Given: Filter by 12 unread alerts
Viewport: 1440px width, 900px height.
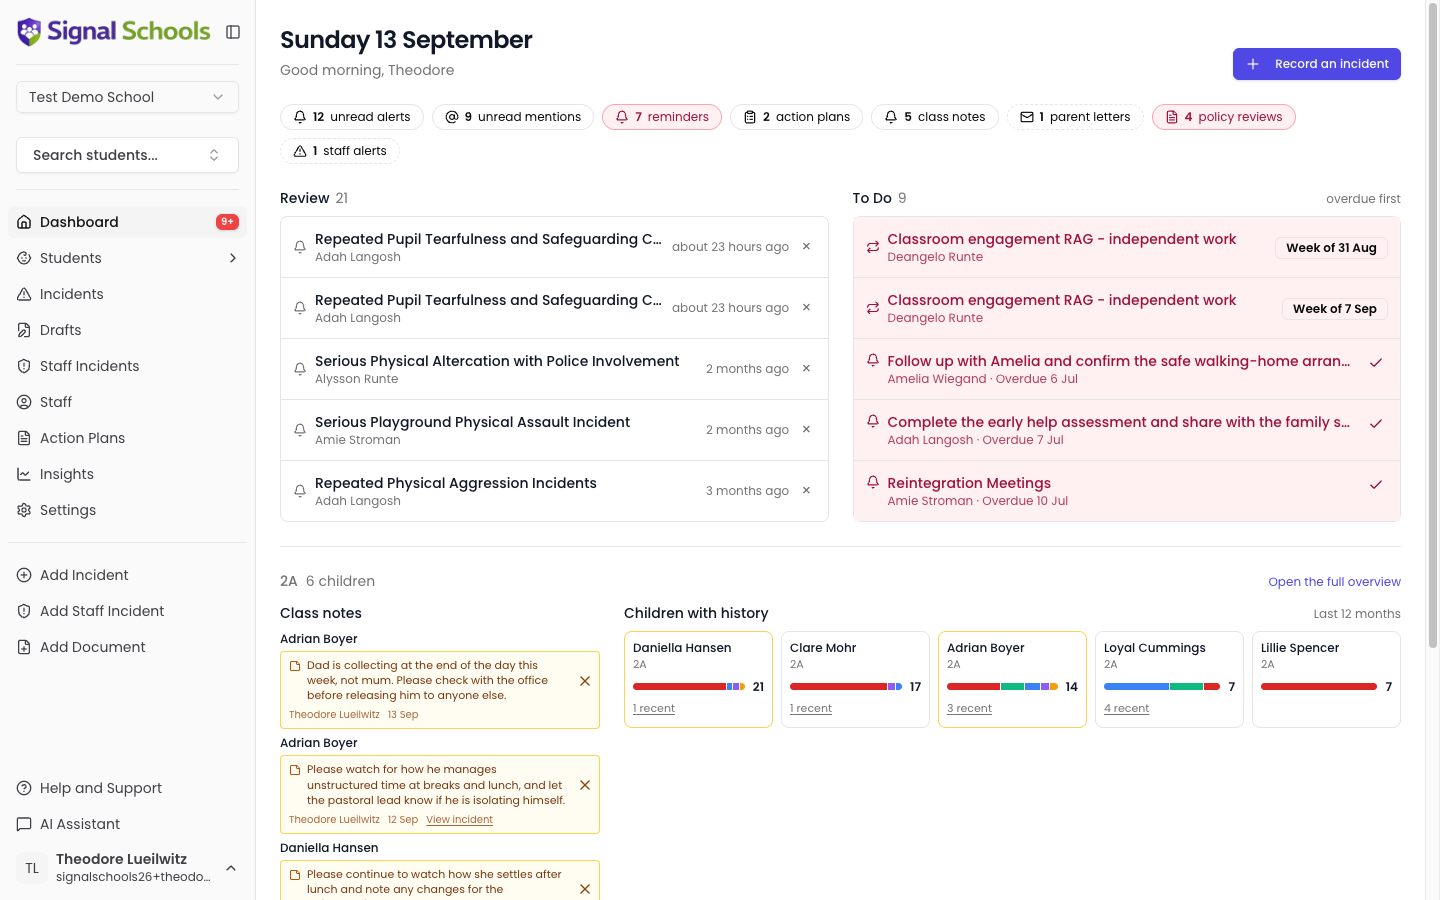Looking at the screenshot, I should coord(352,117).
